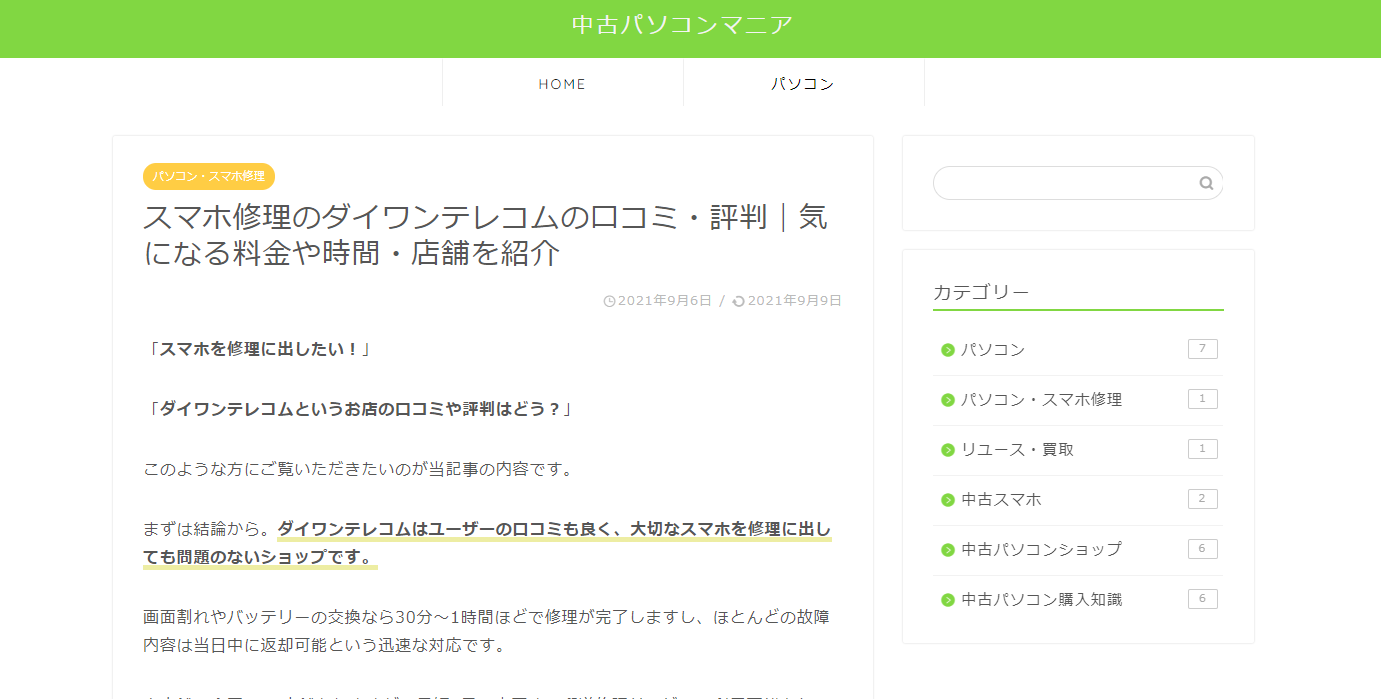
Task: Open the パソコン category in sidebar
Action: click(993, 350)
